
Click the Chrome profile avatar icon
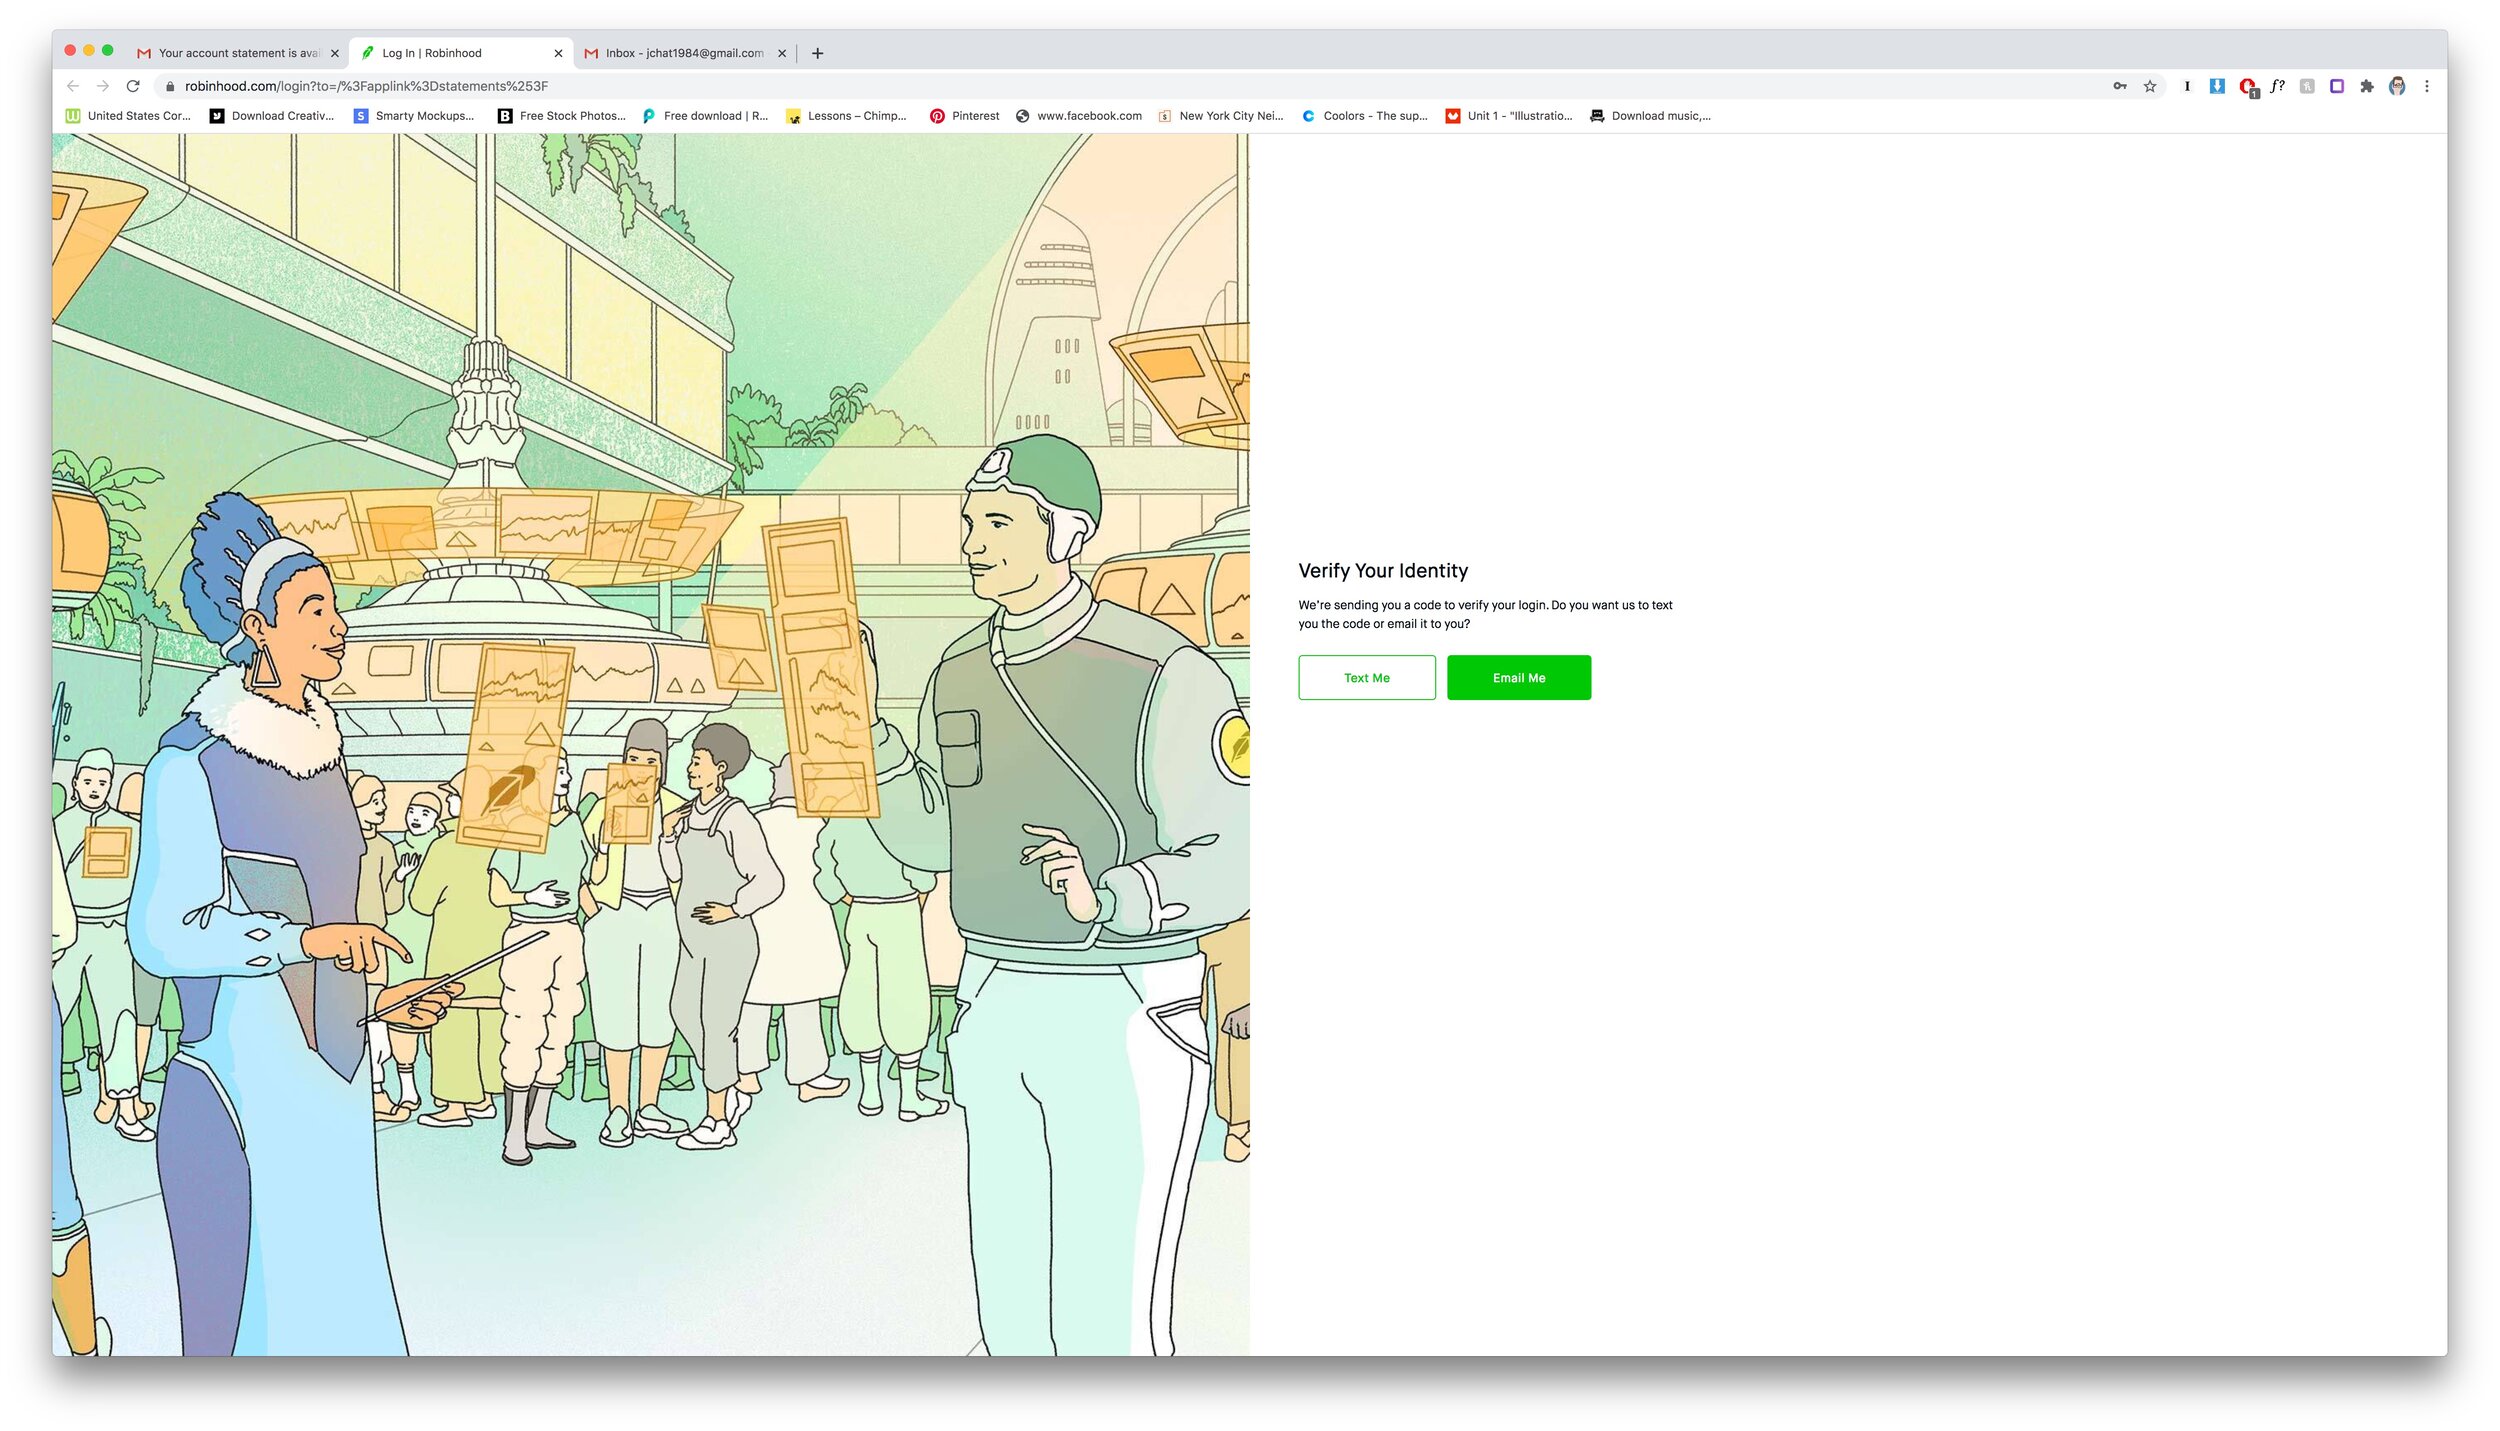2396,86
